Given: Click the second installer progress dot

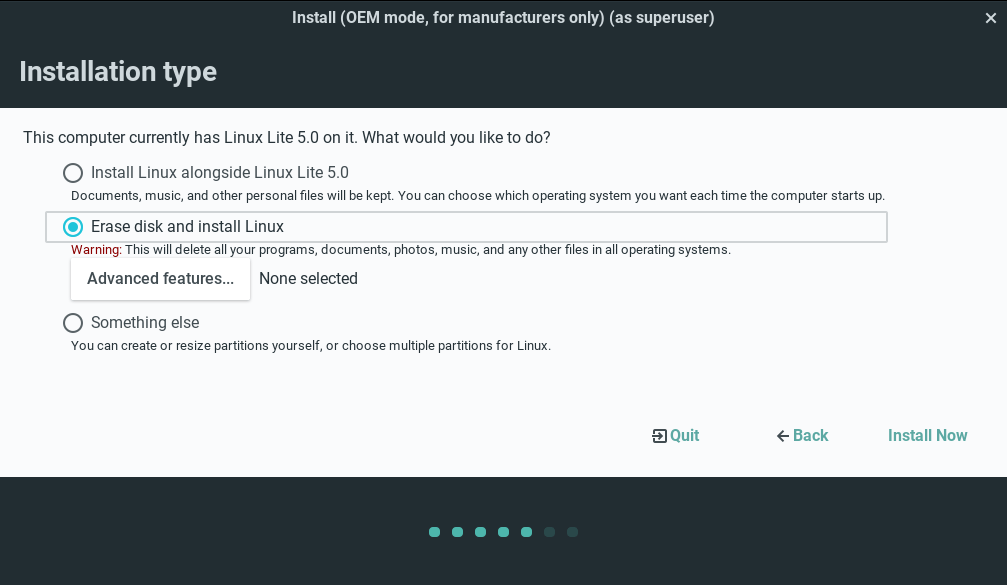Looking at the screenshot, I should tap(457, 532).
